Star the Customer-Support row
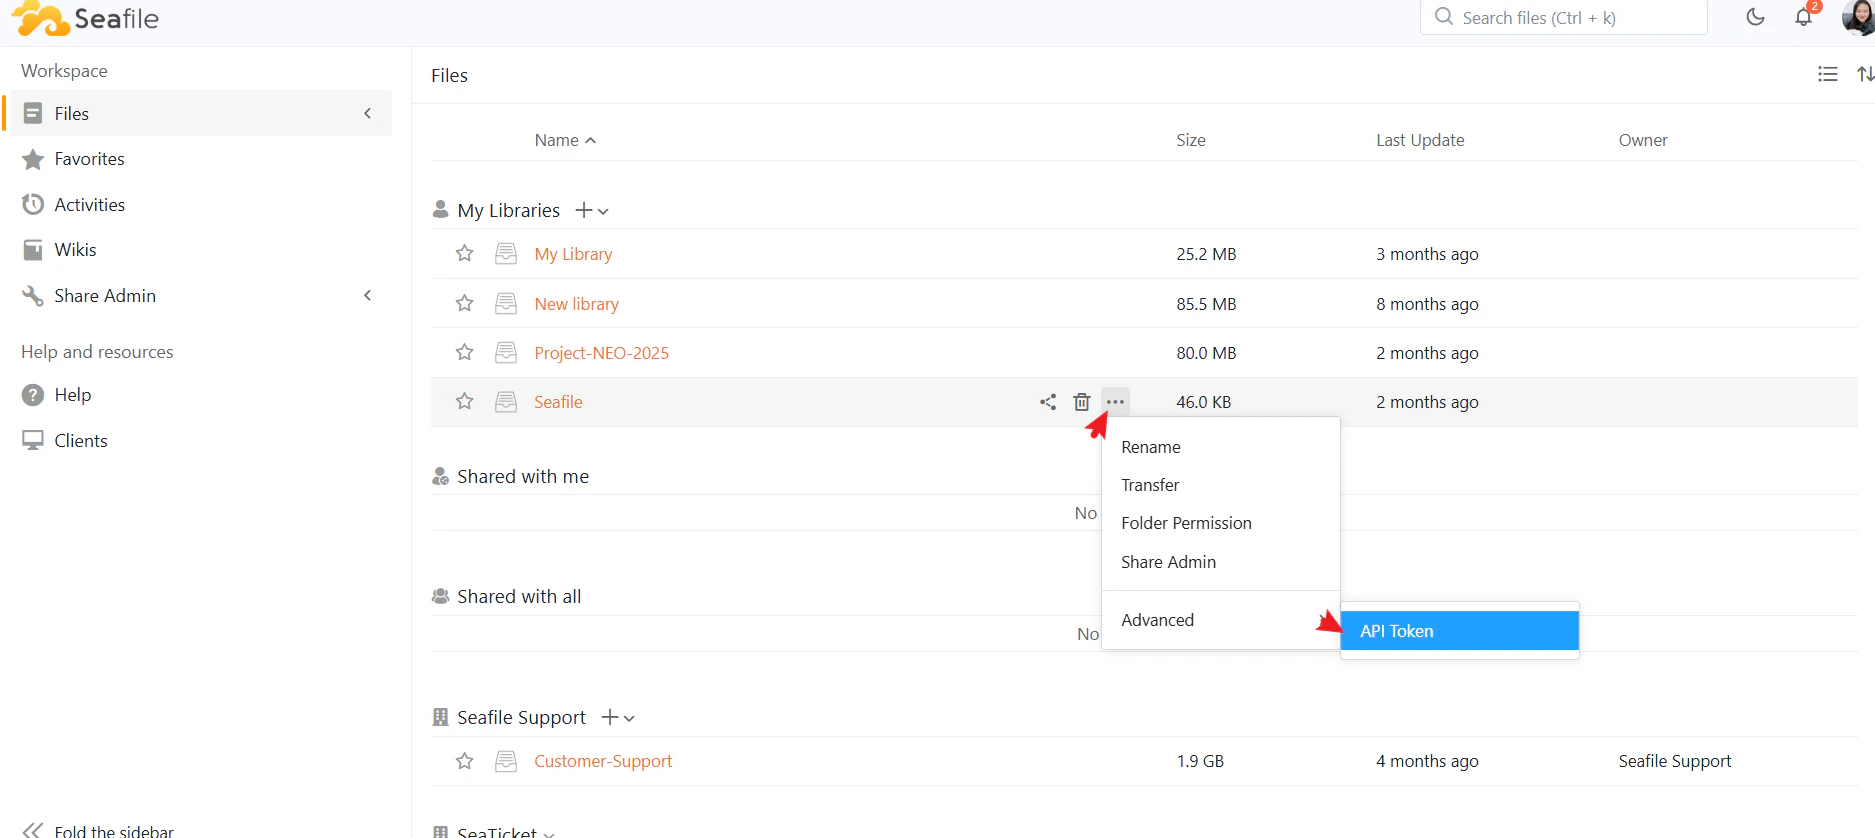1875x838 pixels. [x=464, y=761]
